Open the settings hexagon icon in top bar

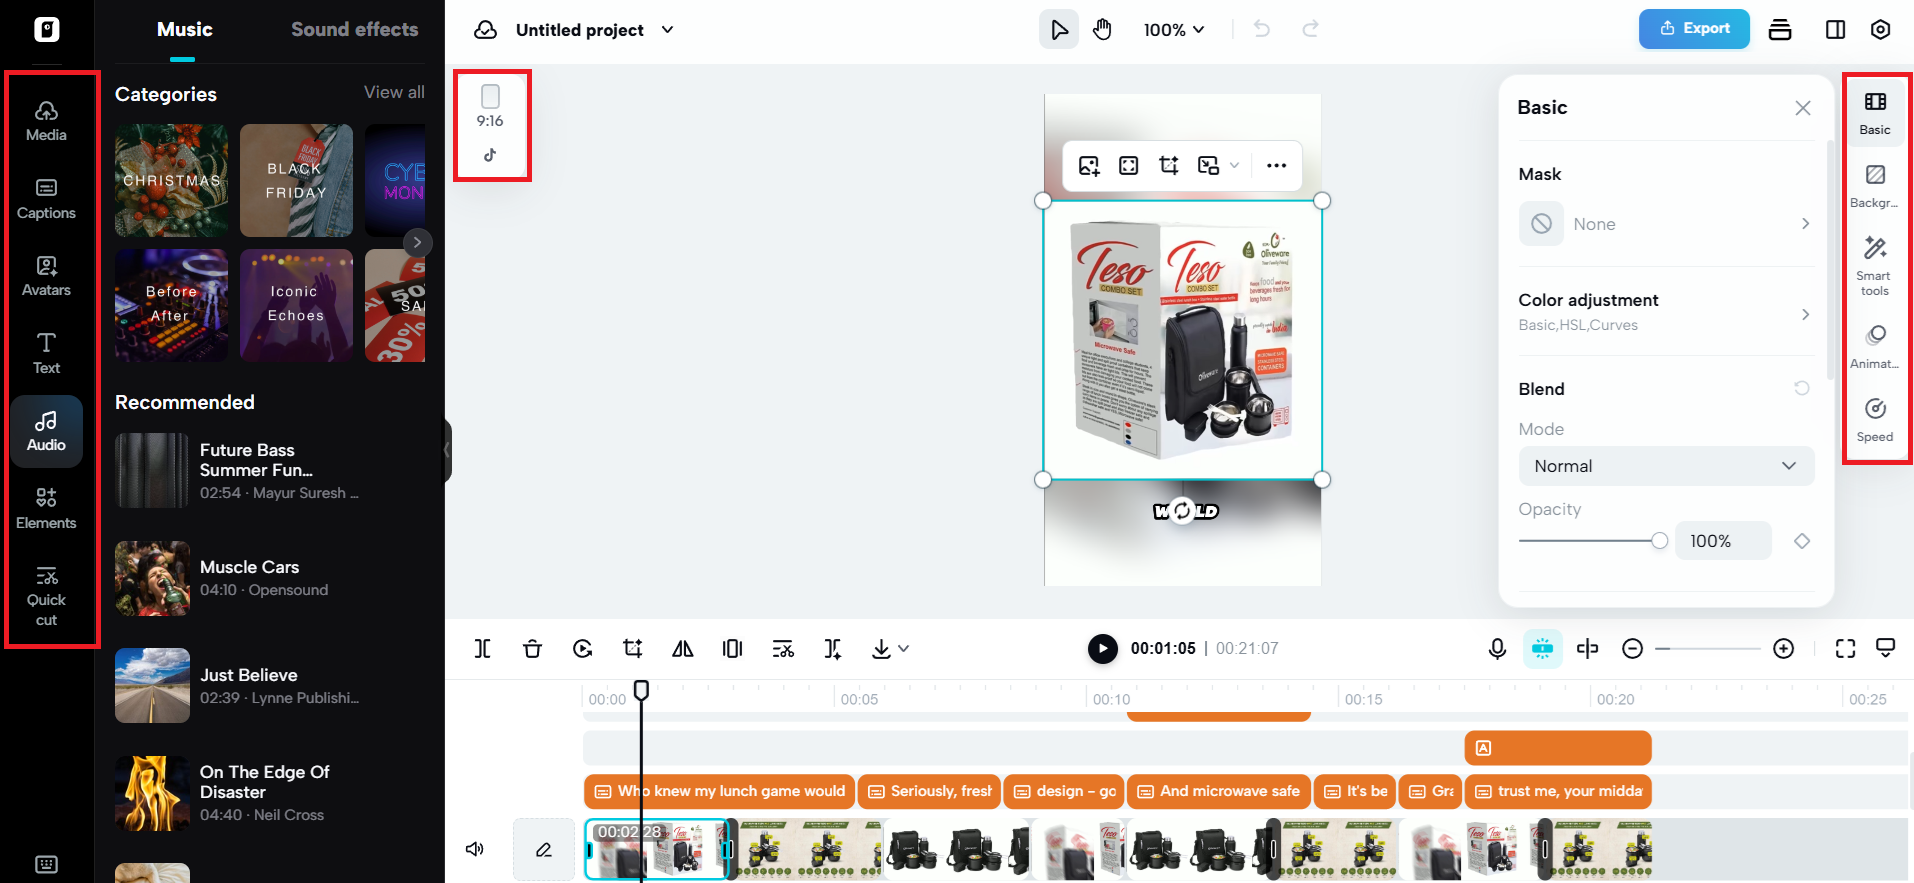(1880, 29)
